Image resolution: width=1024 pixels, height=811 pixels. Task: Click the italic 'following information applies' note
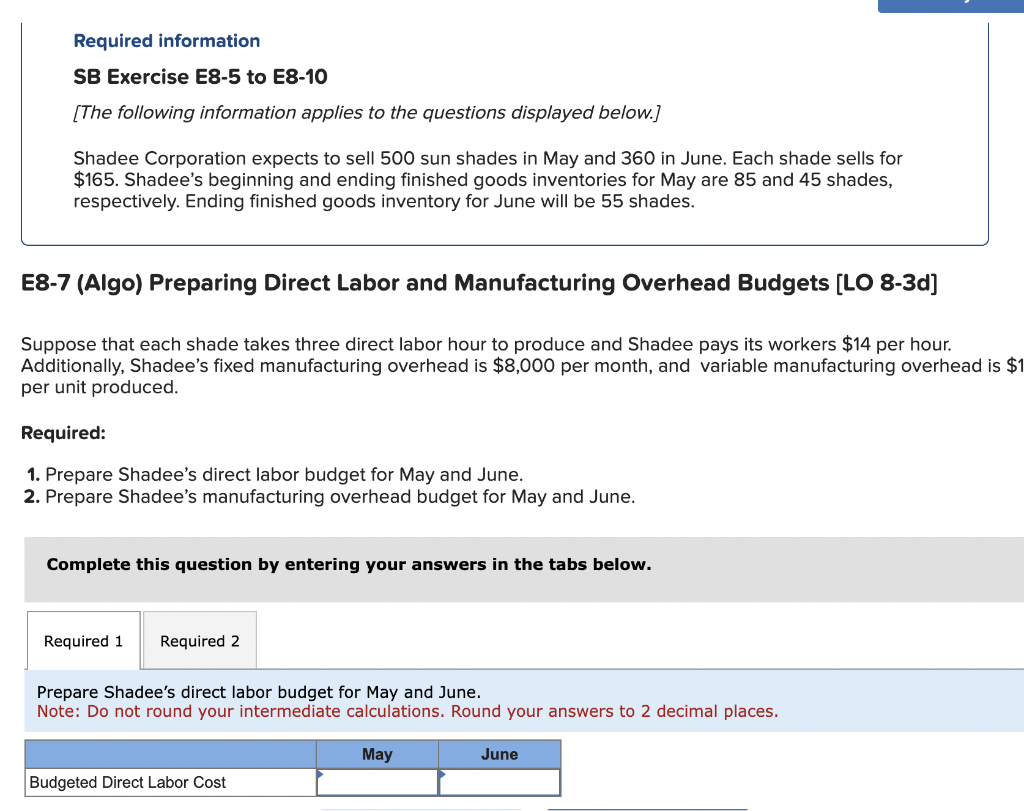coord(367,112)
